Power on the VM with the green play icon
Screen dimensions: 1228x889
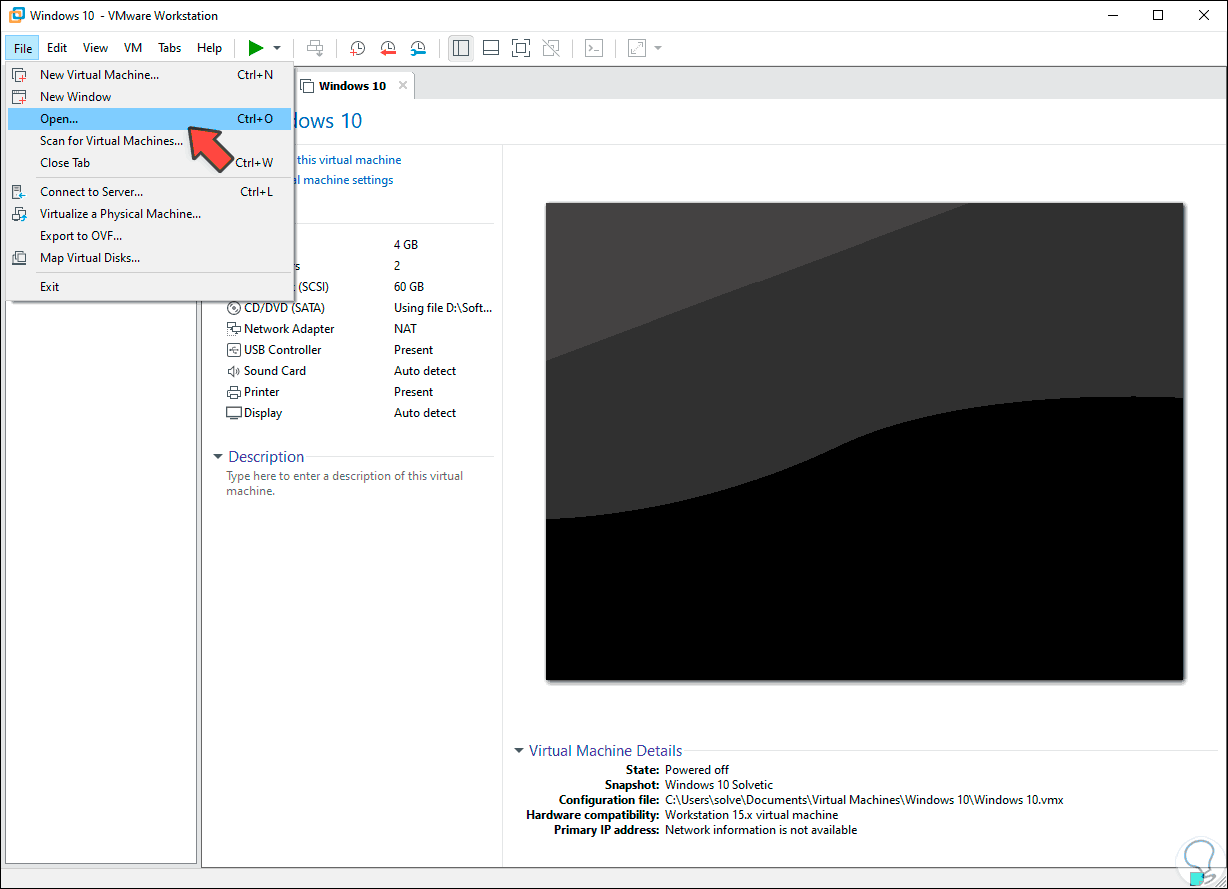[x=256, y=48]
